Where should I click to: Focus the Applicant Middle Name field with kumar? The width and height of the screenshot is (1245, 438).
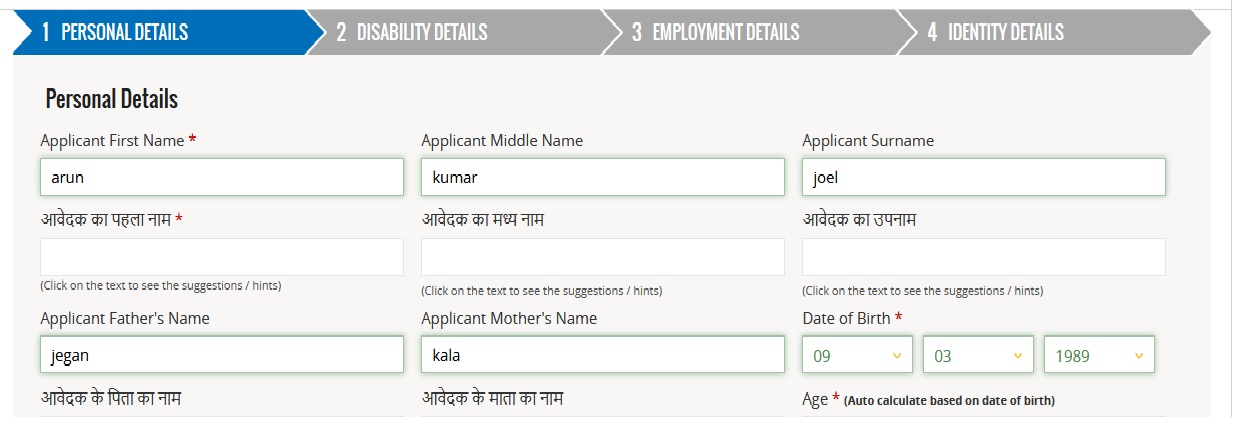[602, 178]
